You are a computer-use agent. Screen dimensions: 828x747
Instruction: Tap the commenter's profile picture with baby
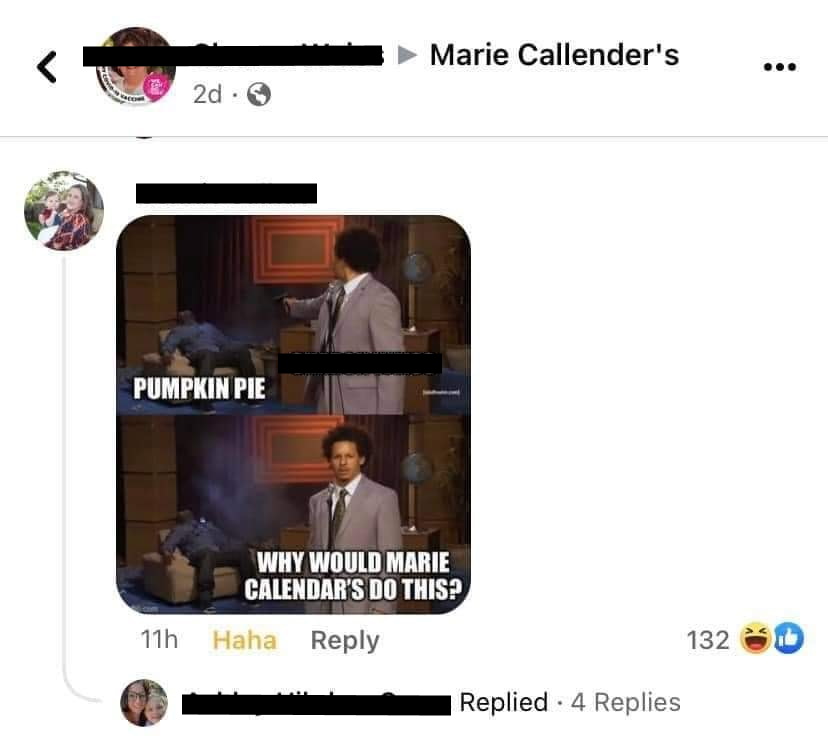pyautogui.click(x=64, y=211)
